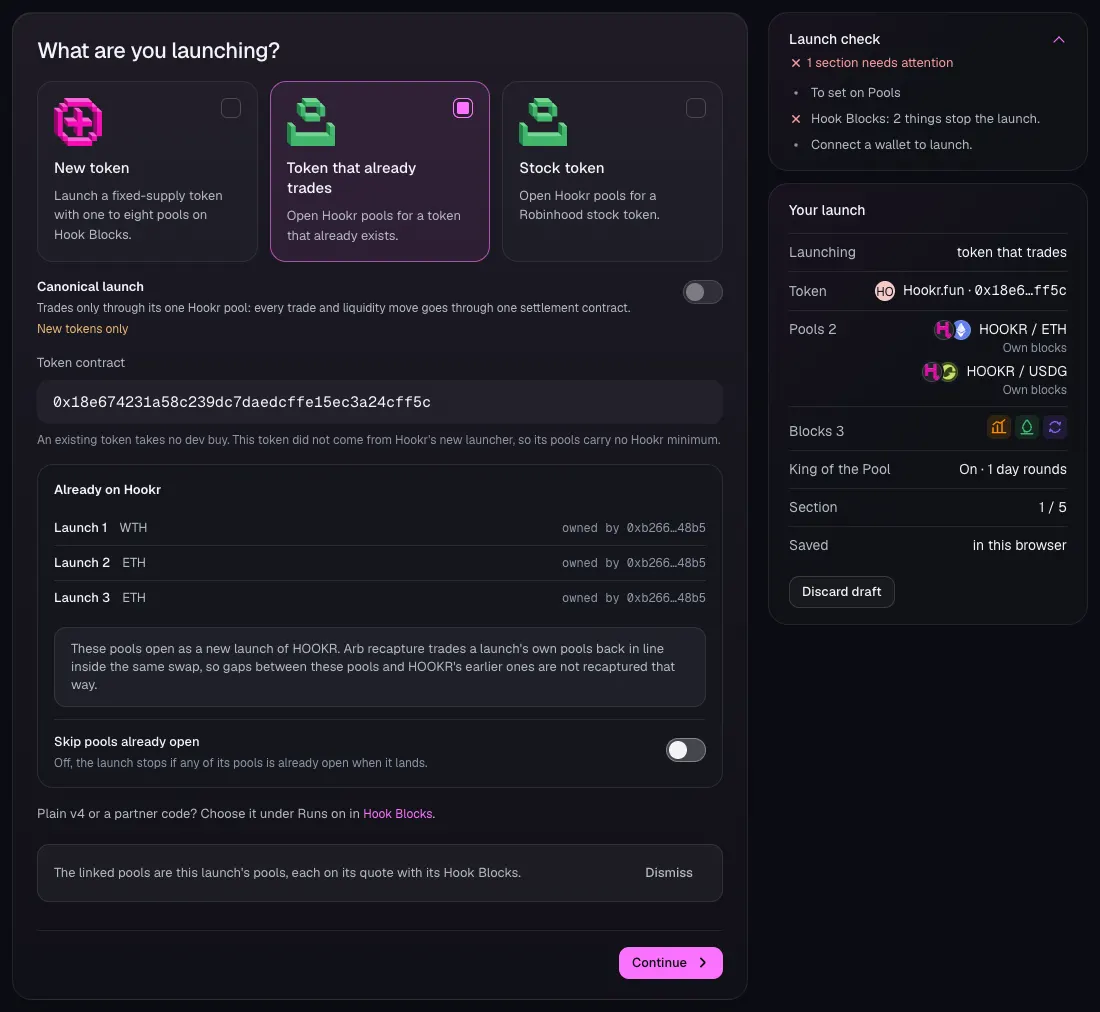The width and height of the screenshot is (1100, 1012).
Task: Click the 'Hookr.fun · 0x18e6…ff5c' token value
Action: click(984, 290)
